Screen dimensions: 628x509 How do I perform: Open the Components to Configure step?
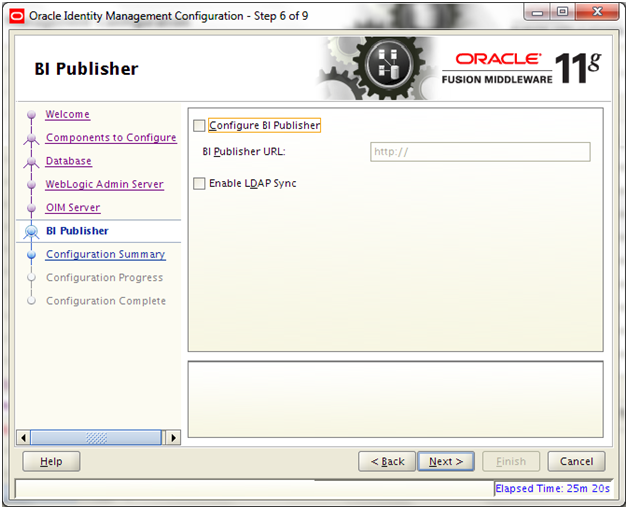111,137
